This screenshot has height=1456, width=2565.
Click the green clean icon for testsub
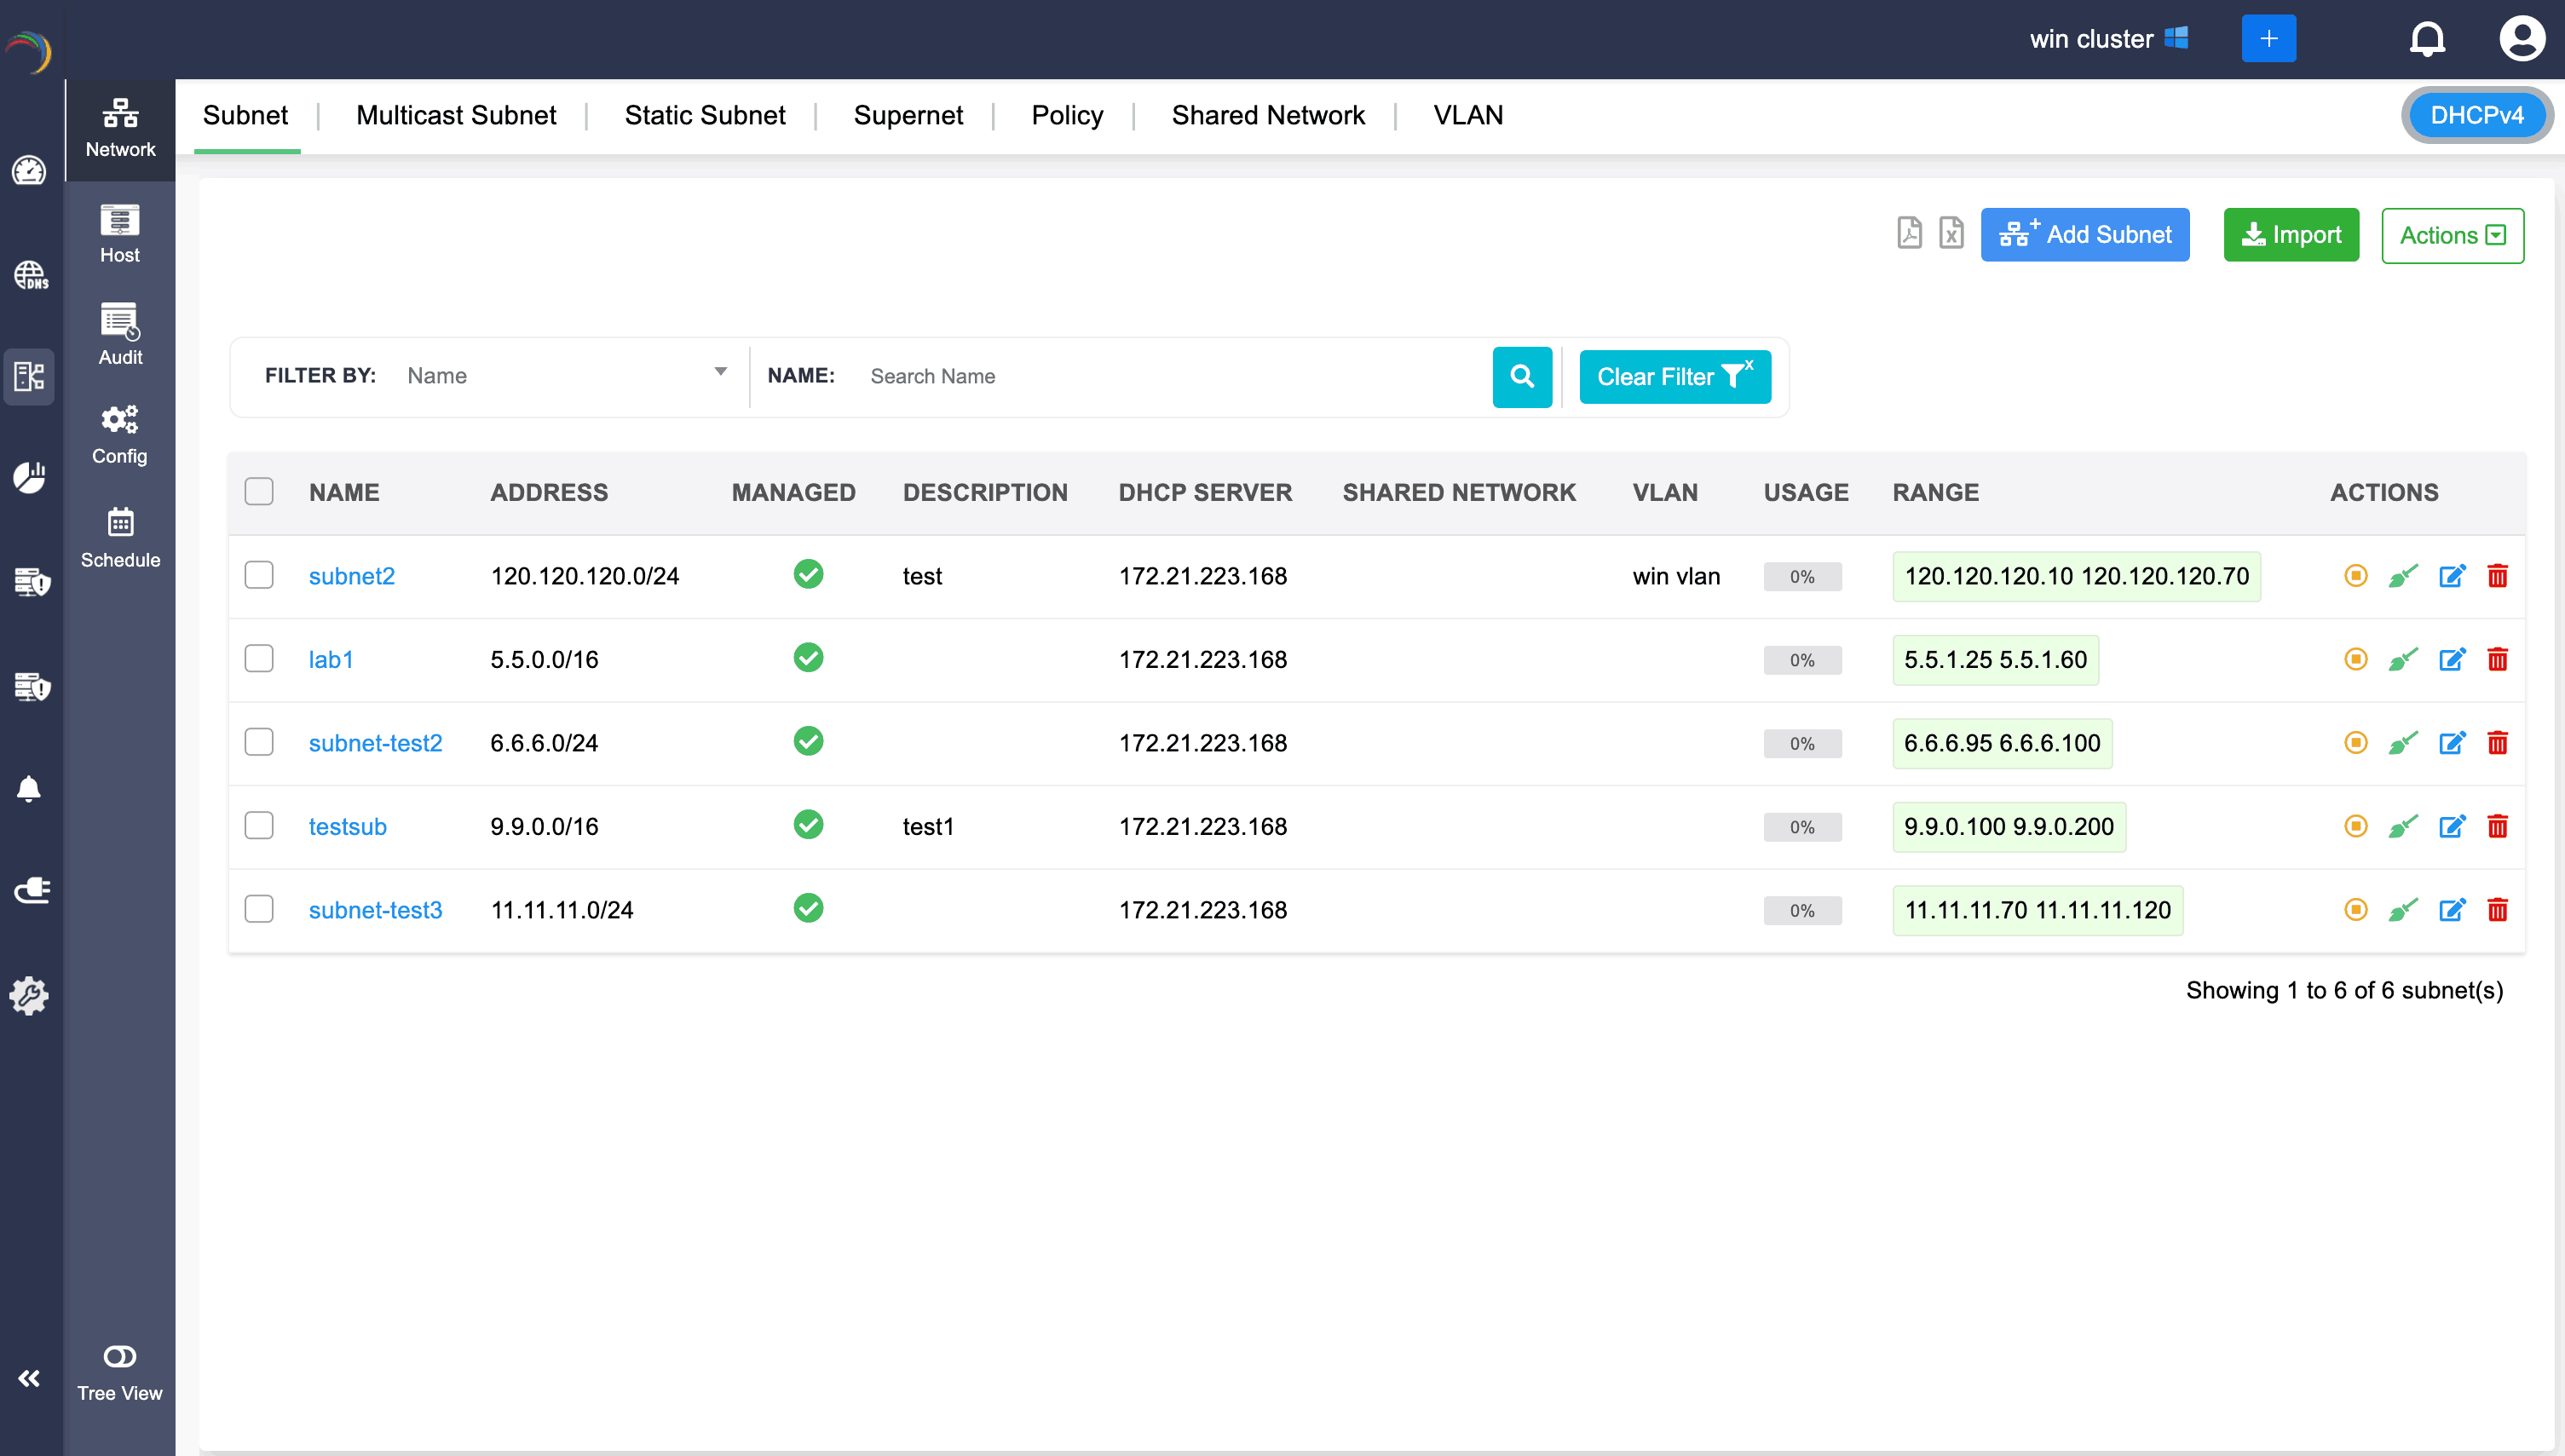click(x=2402, y=827)
